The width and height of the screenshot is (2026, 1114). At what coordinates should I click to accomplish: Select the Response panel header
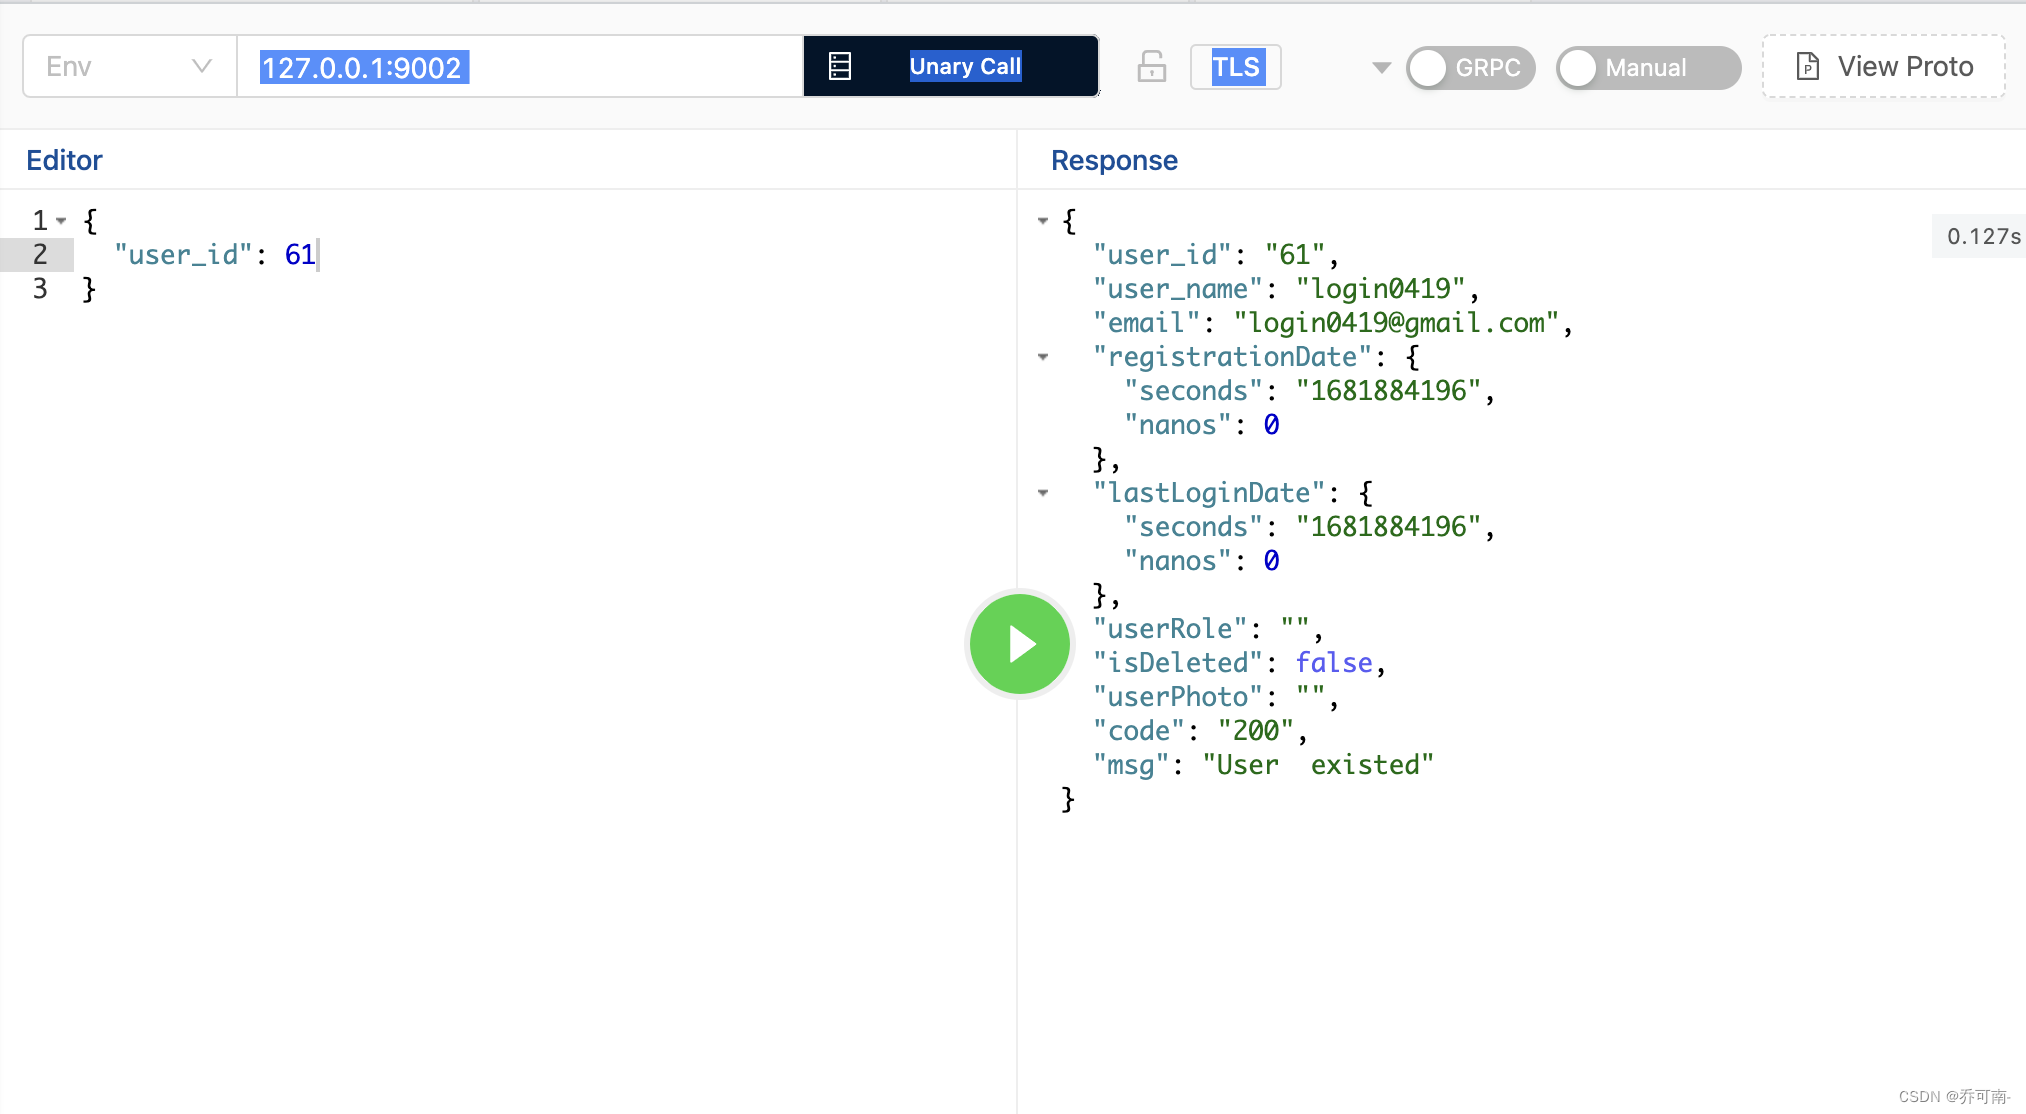point(1114,160)
